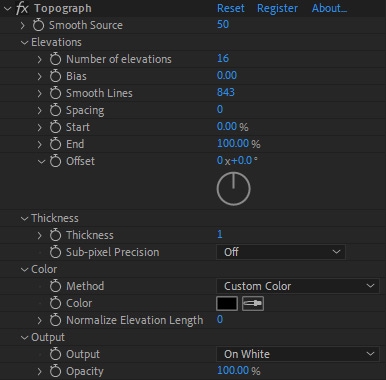This screenshot has height=380, width=386.
Task: Toggle the Thickness property stopwatch icon
Action: 55,235
